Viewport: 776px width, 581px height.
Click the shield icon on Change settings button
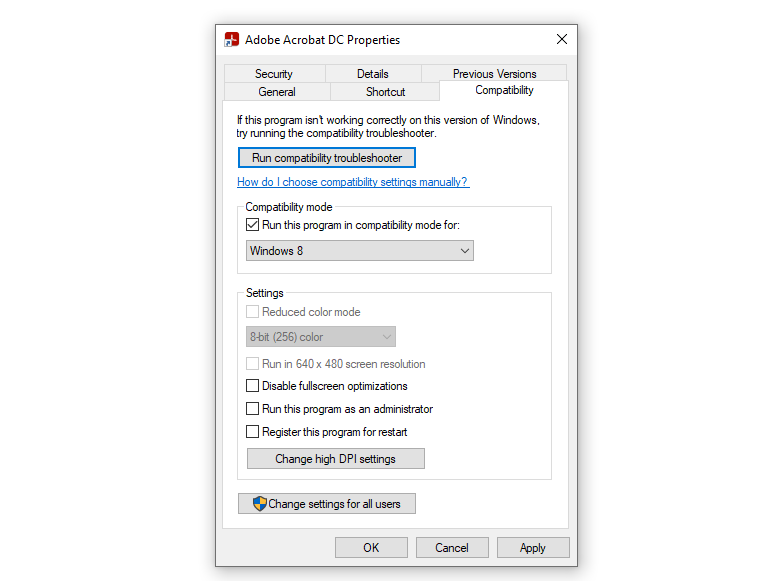click(259, 504)
